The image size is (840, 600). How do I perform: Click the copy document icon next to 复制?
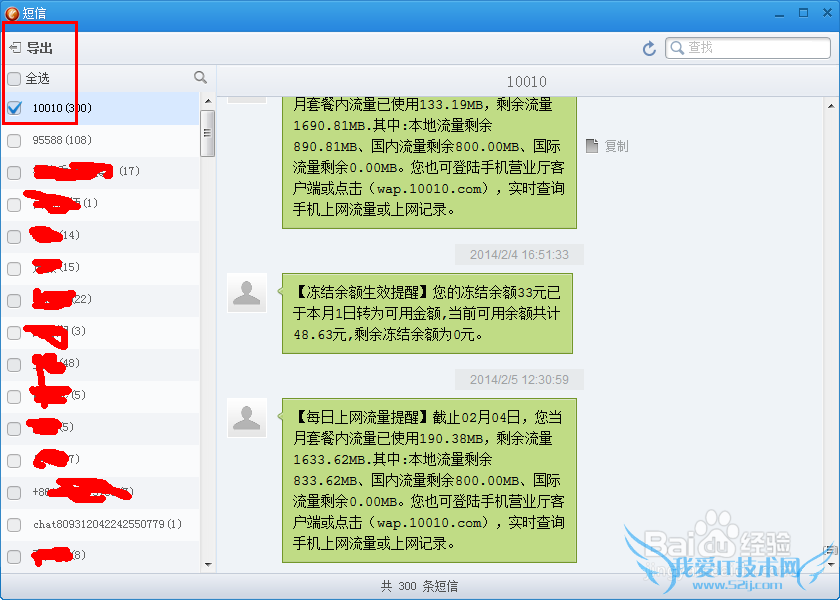[x=591, y=146]
